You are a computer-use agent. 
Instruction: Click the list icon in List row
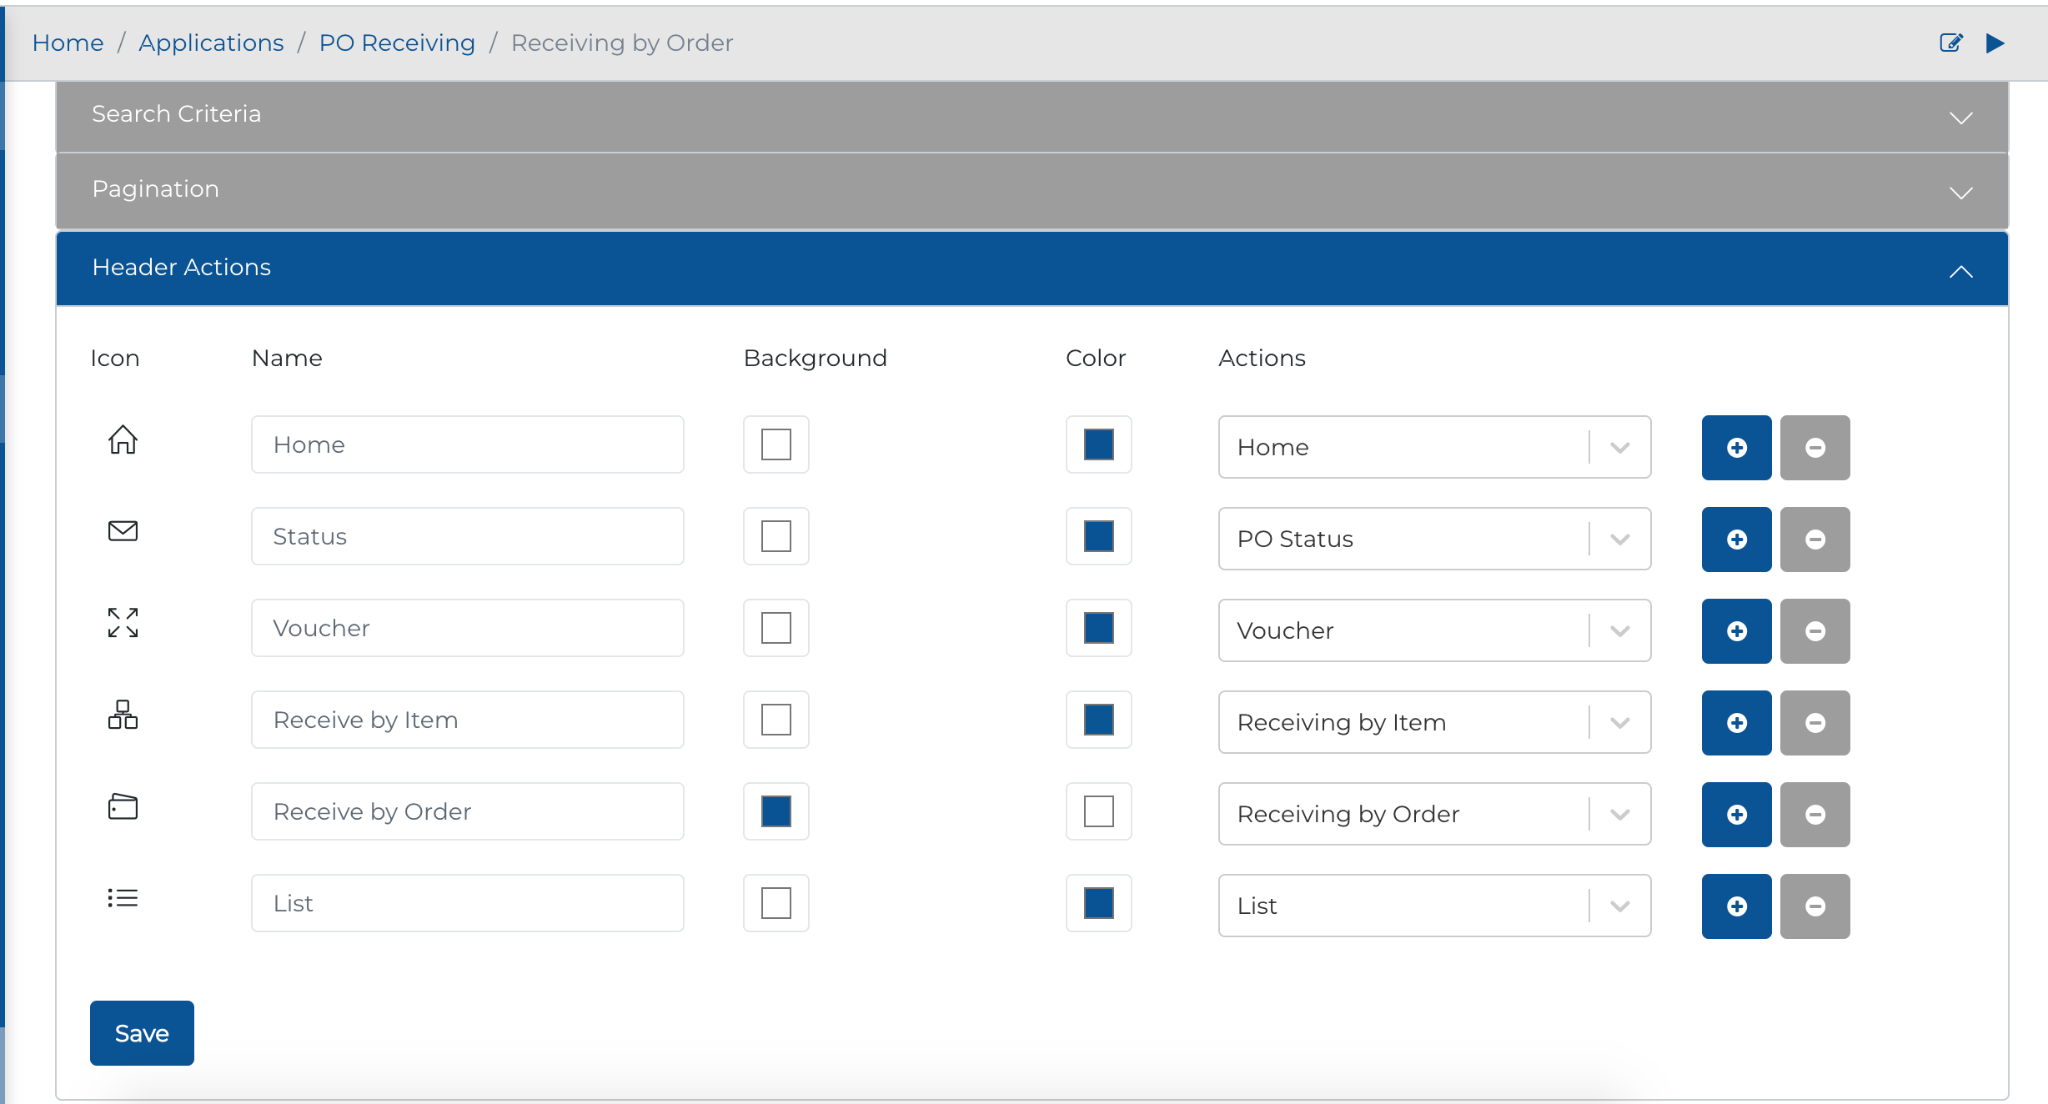pos(123,898)
